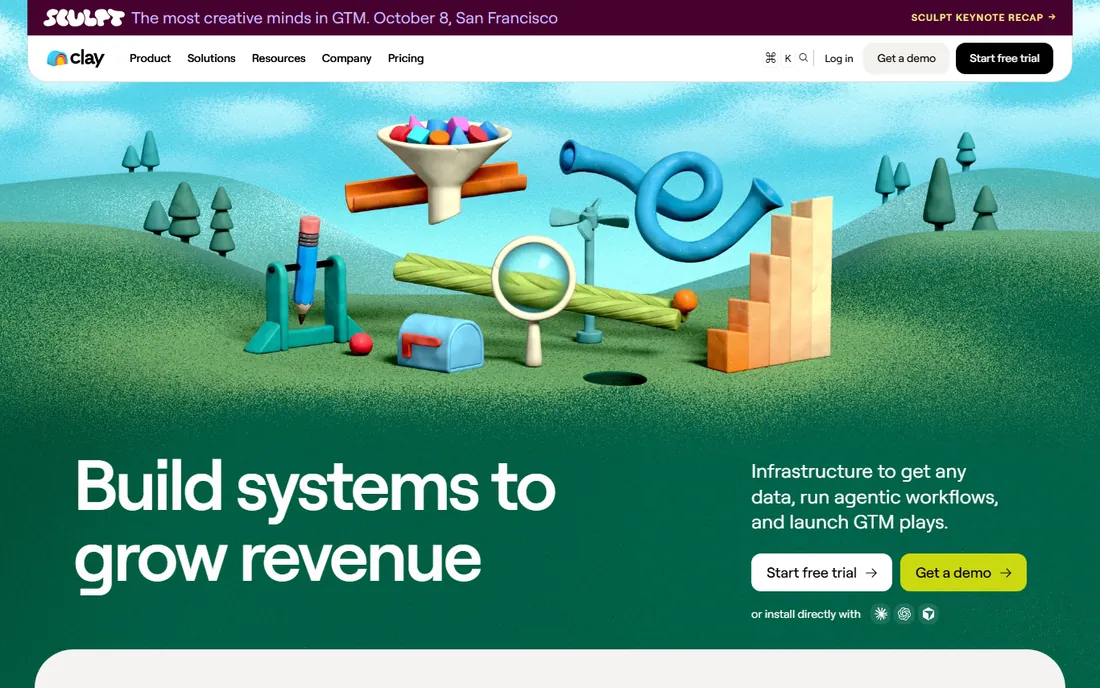Open the Product menu
The height and width of the screenshot is (688, 1100).
[150, 58]
